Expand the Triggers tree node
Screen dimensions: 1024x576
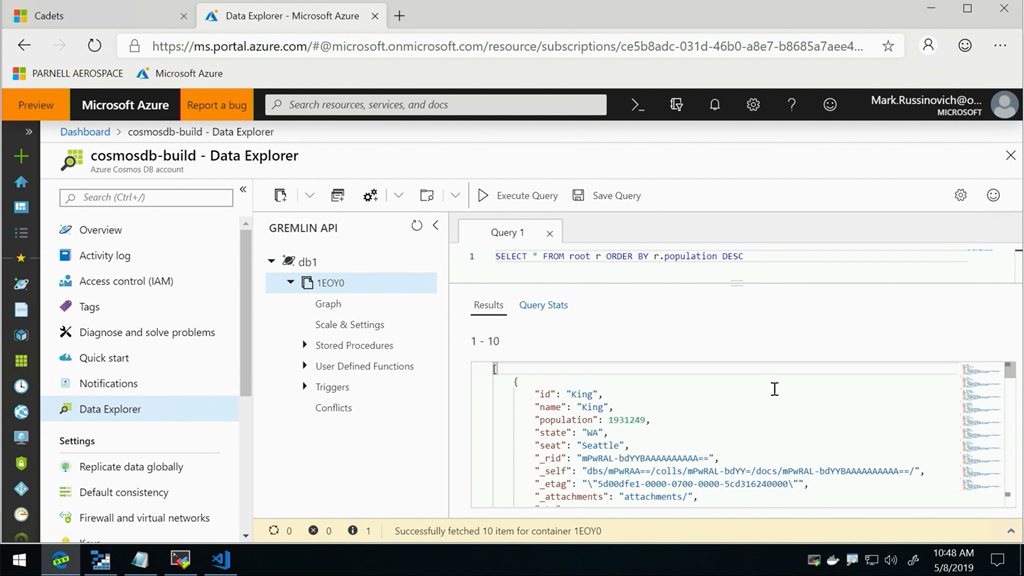coord(305,387)
